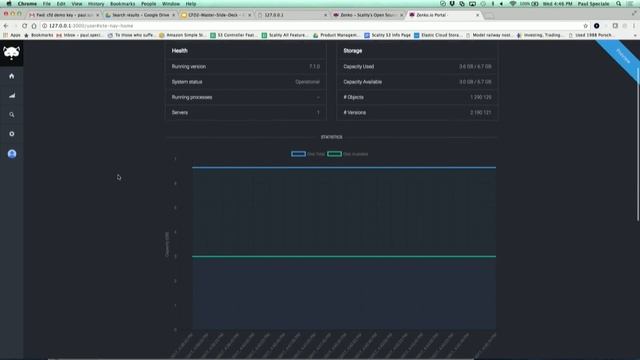Open the statistics chart icon in the sidebar
The image size is (640, 360).
point(11,96)
